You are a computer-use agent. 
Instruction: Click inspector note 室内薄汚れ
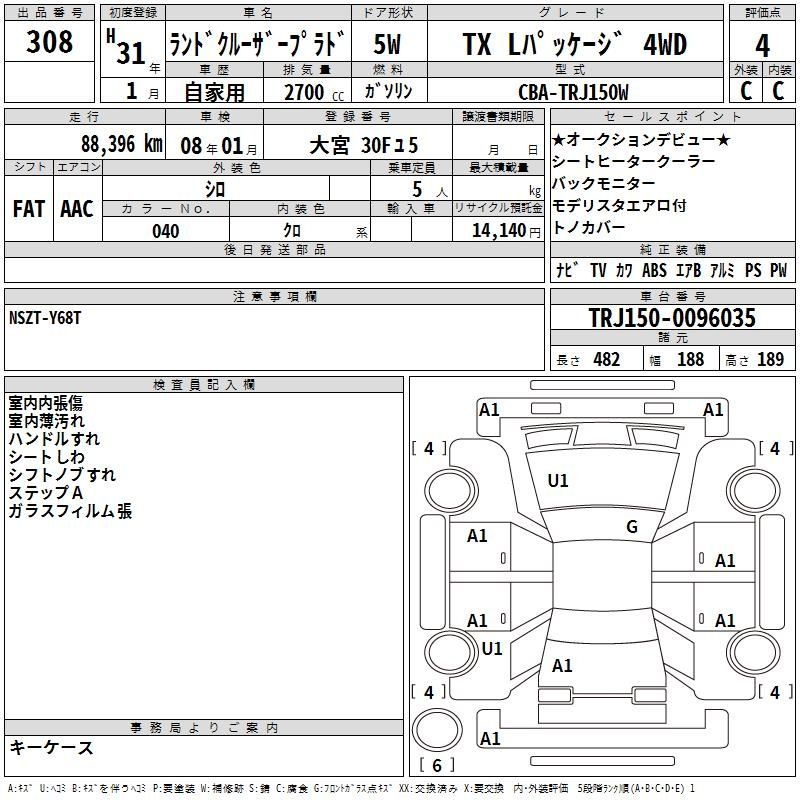pyautogui.click(x=46, y=421)
